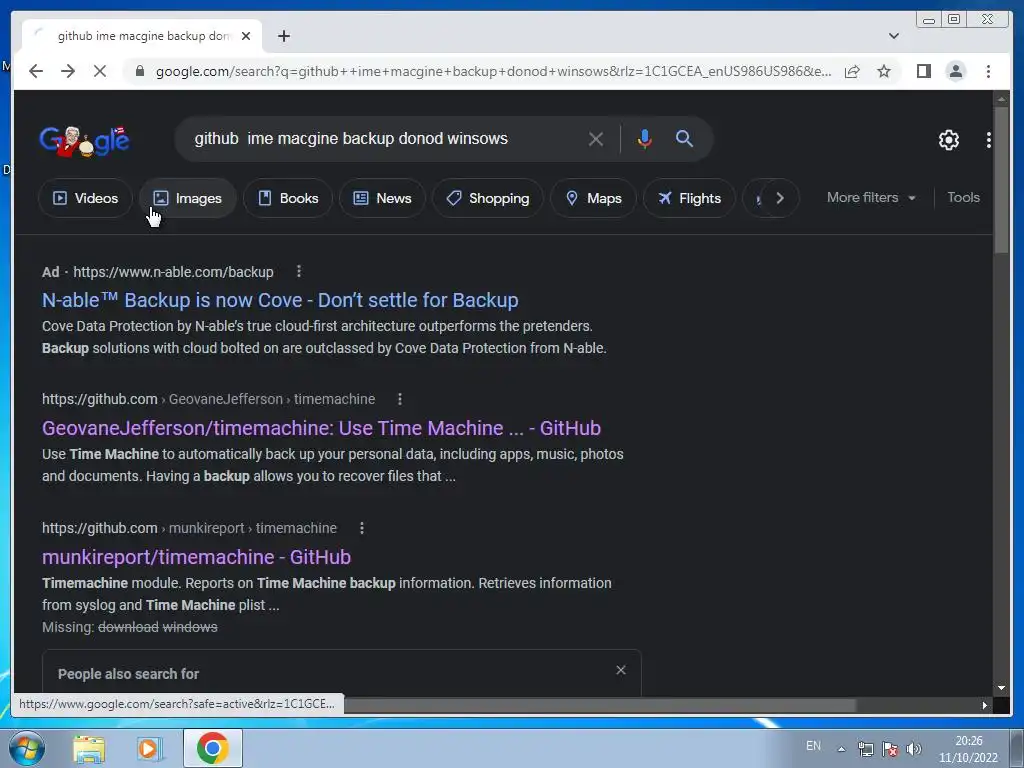Viewport: 1024px width, 768px height.
Task: Expand More filters dropdown
Action: [x=871, y=197]
